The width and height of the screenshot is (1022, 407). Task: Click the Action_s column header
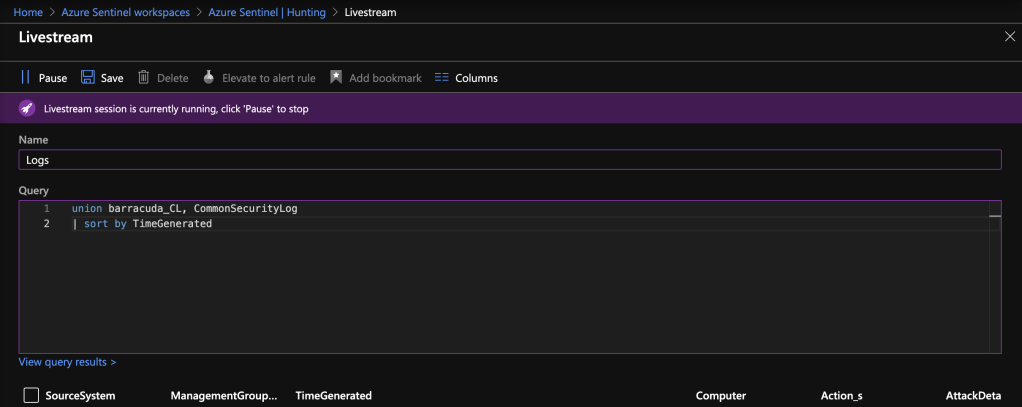(841, 396)
